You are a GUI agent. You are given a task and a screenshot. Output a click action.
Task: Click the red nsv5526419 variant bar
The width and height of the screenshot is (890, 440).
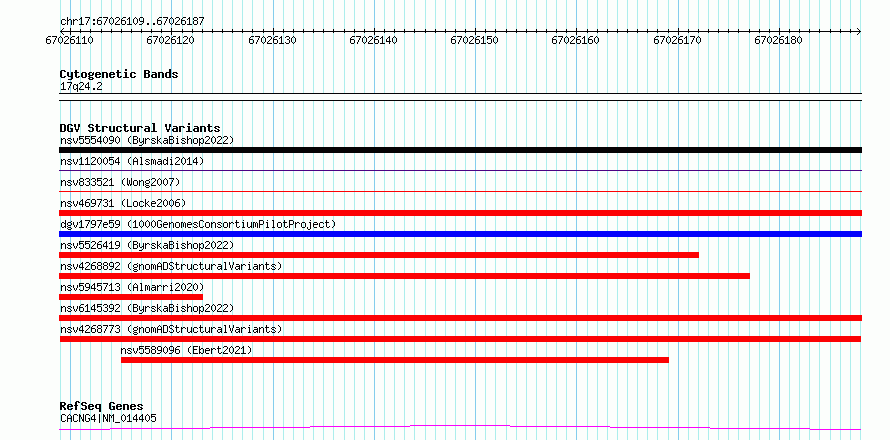click(x=379, y=255)
